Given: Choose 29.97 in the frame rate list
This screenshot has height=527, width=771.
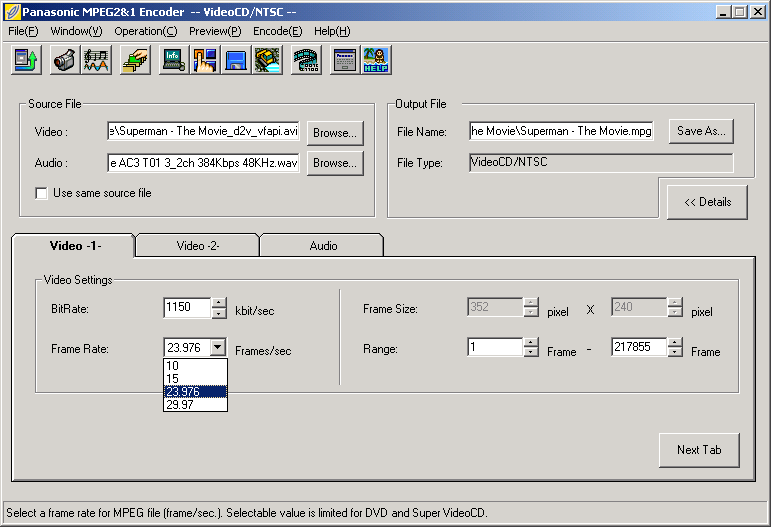Looking at the screenshot, I should point(195,405).
